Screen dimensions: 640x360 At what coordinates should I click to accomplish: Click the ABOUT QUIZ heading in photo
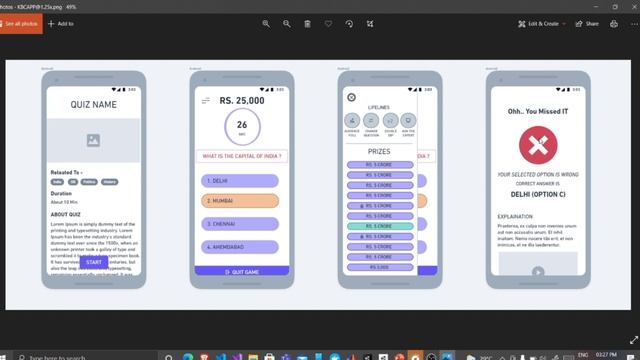pos(65,214)
